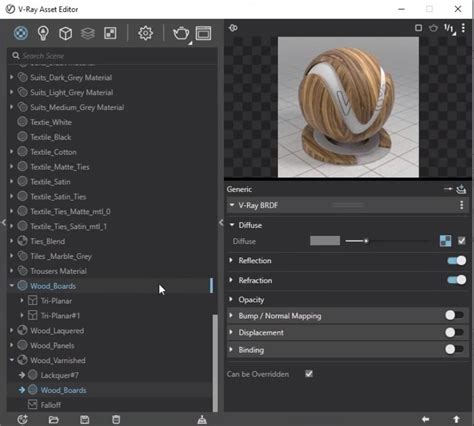Select the Tri-Planar#1 texture icon row

32,315
